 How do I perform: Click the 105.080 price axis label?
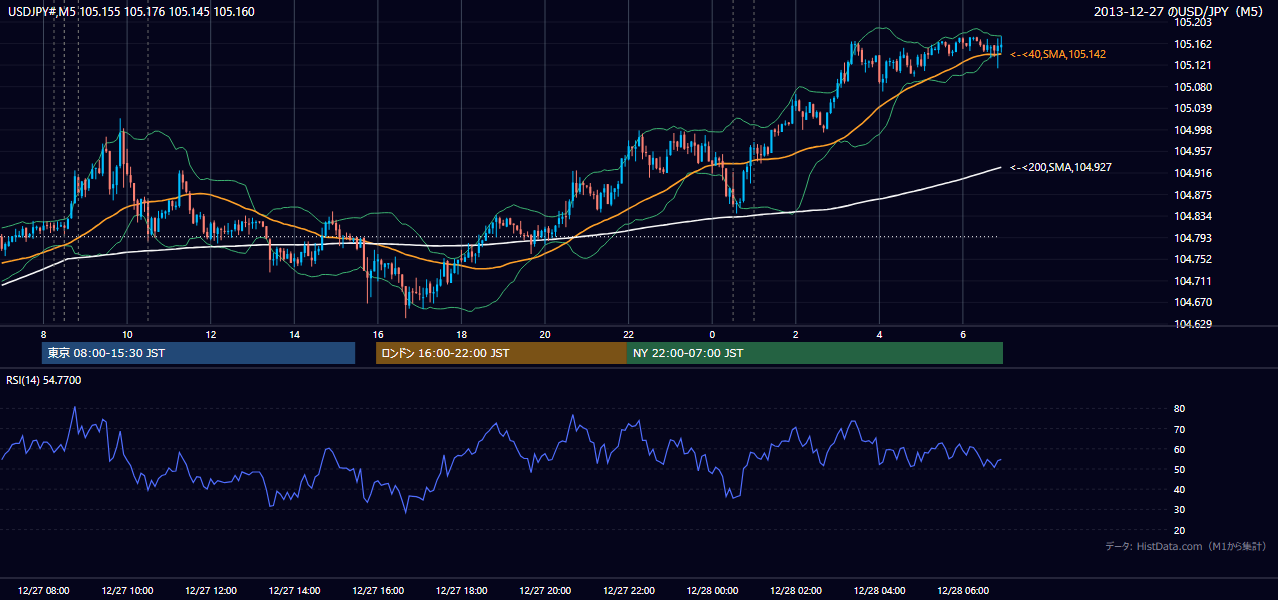point(1193,87)
